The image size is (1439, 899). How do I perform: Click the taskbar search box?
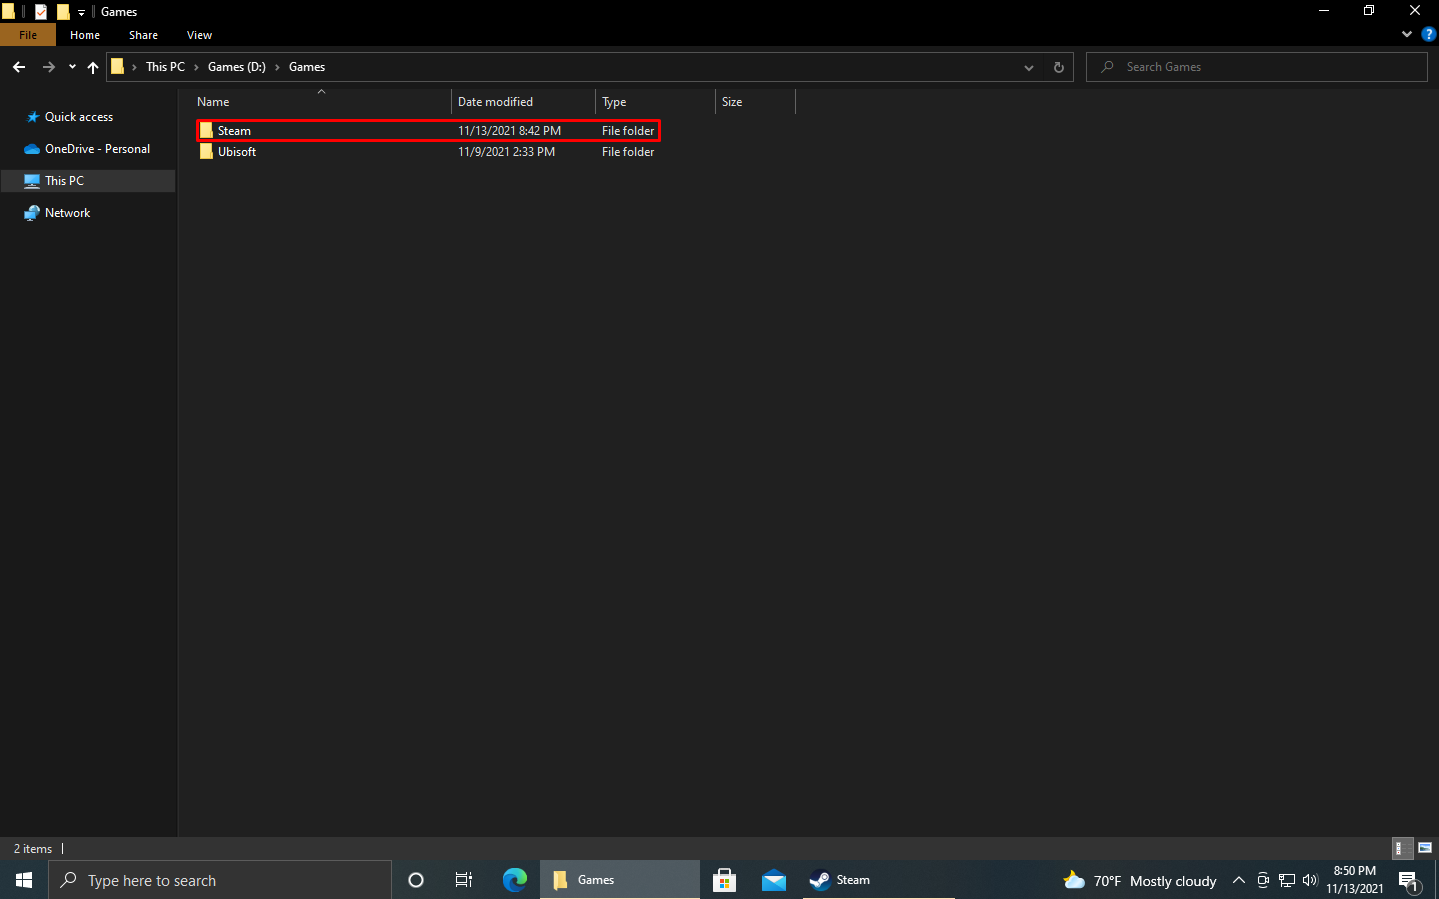tap(220, 880)
